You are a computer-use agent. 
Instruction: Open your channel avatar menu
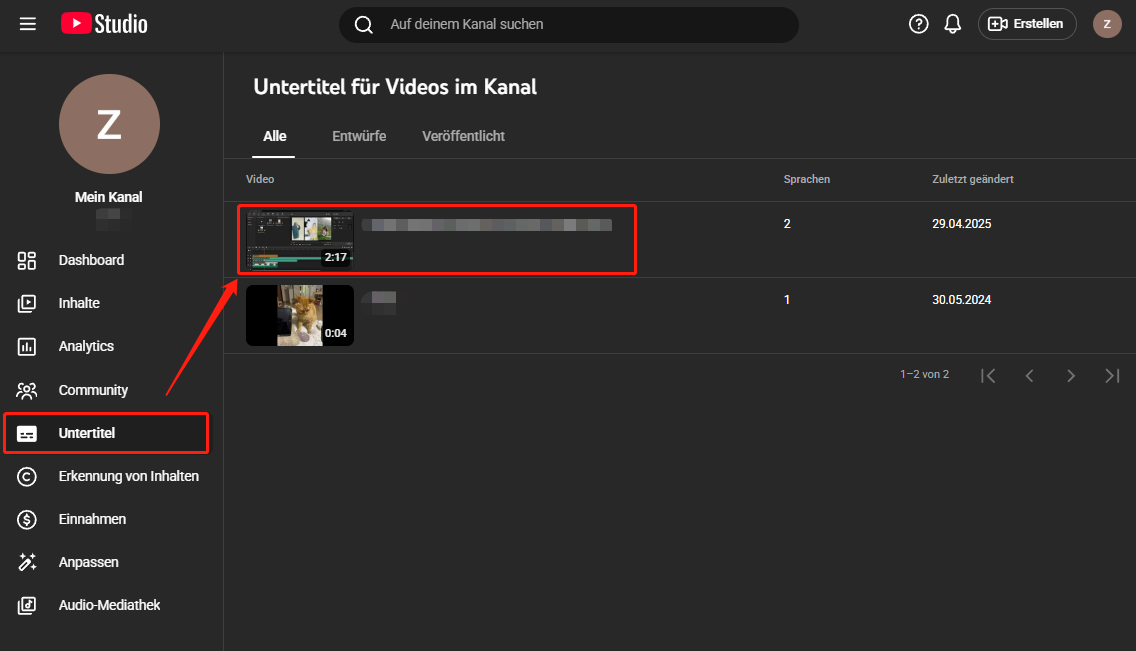point(1107,23)
